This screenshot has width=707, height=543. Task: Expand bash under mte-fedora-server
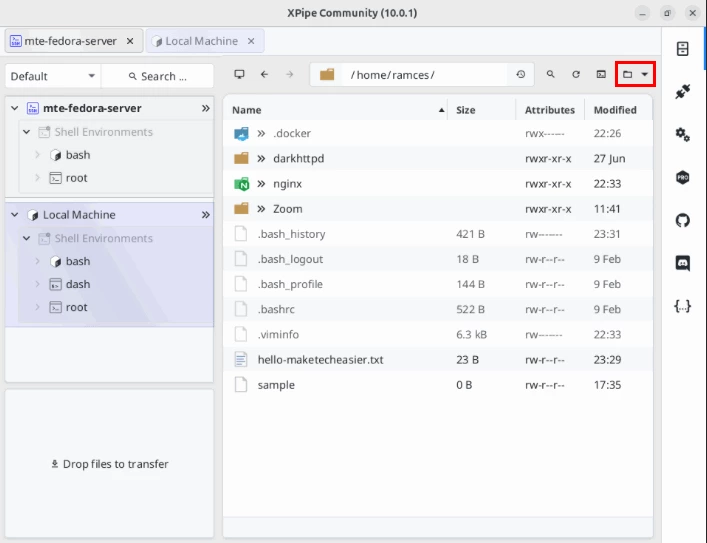tap(37, 155)
